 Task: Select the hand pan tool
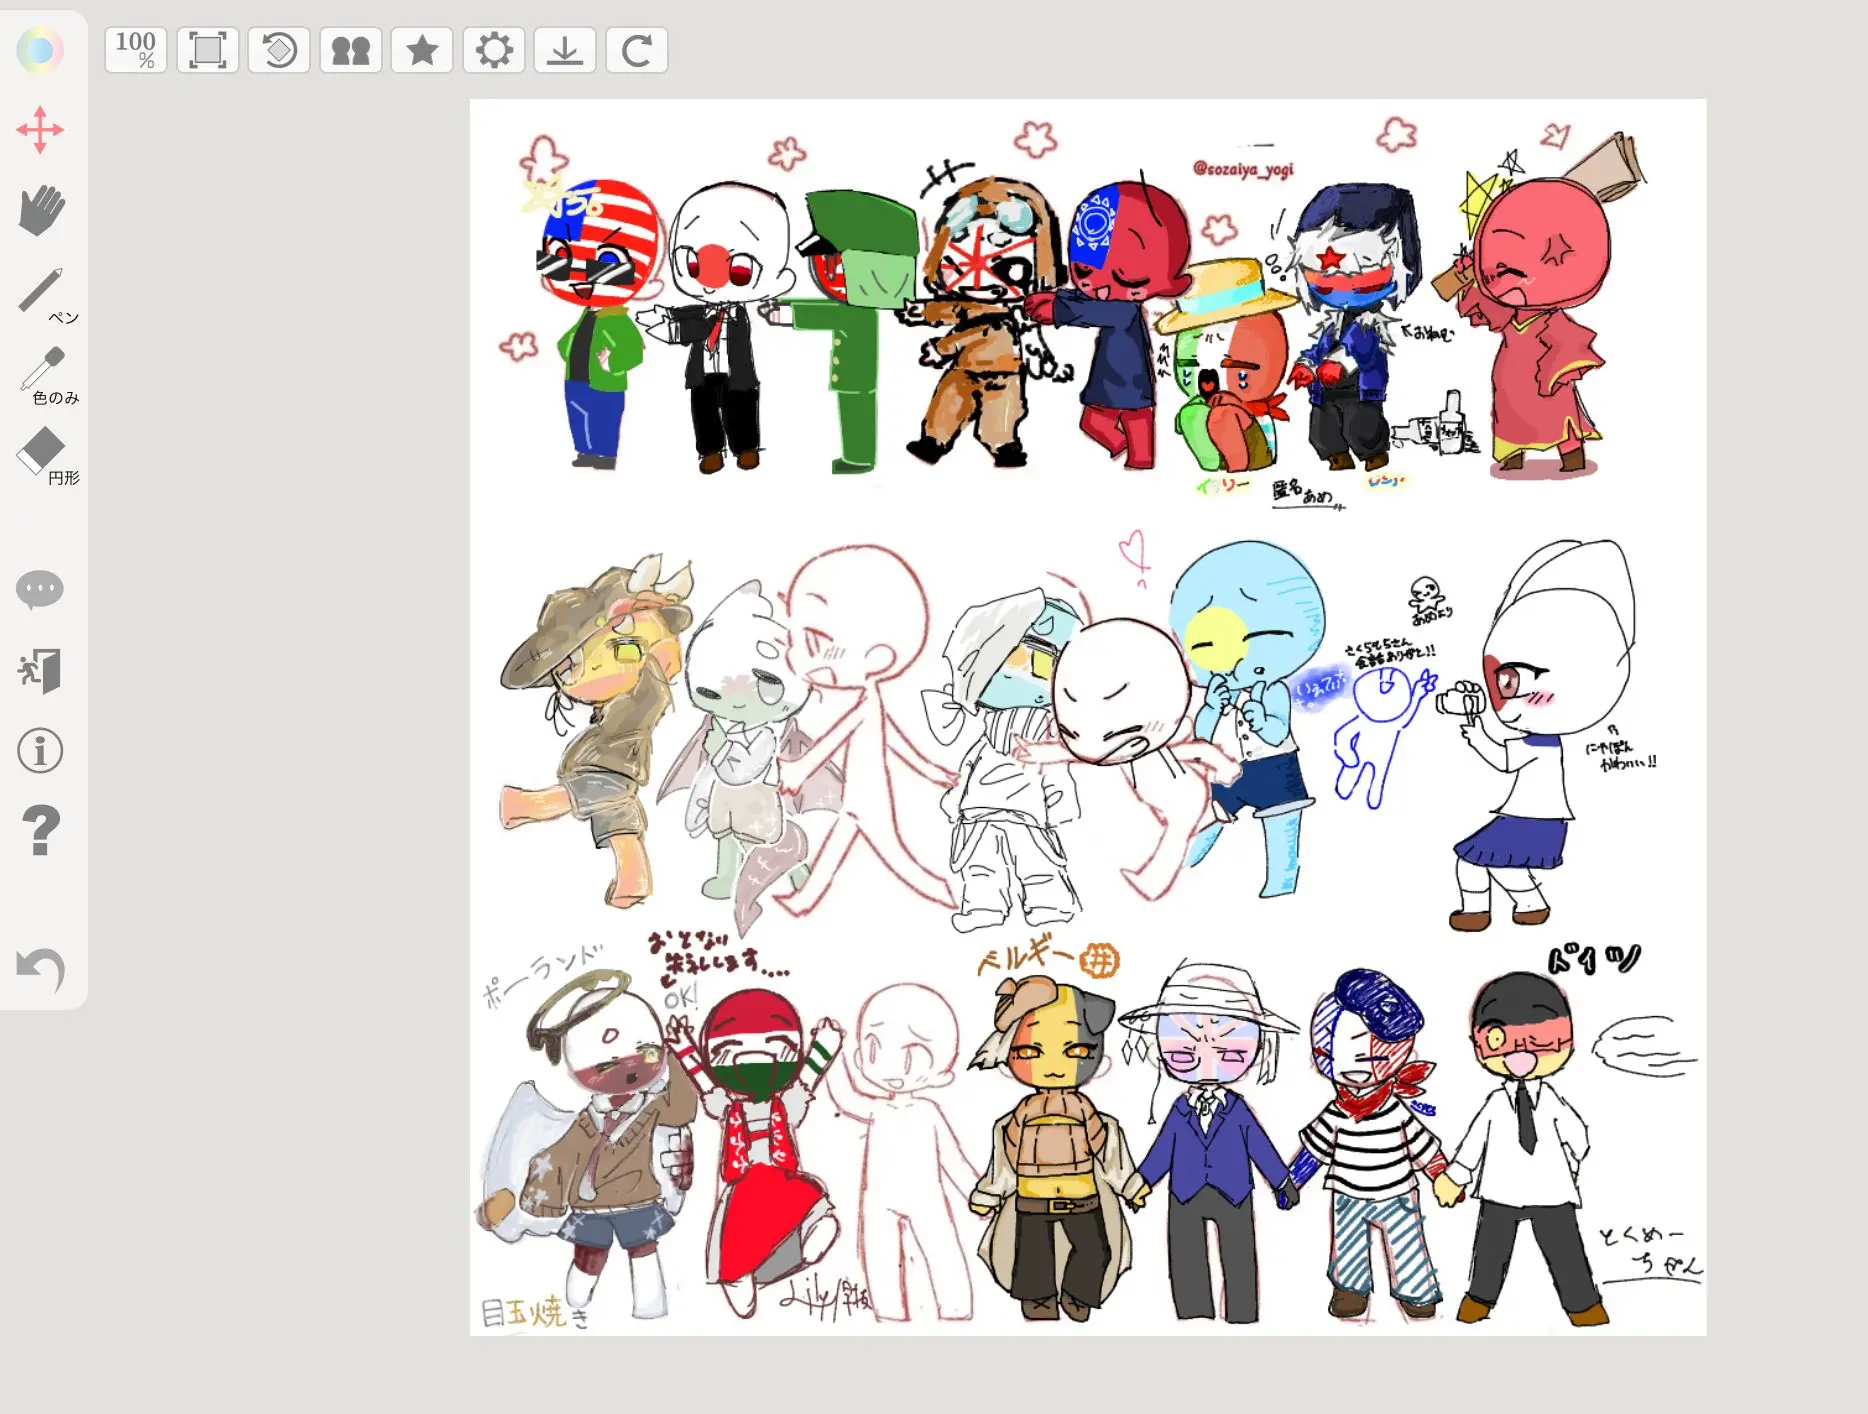41,210
